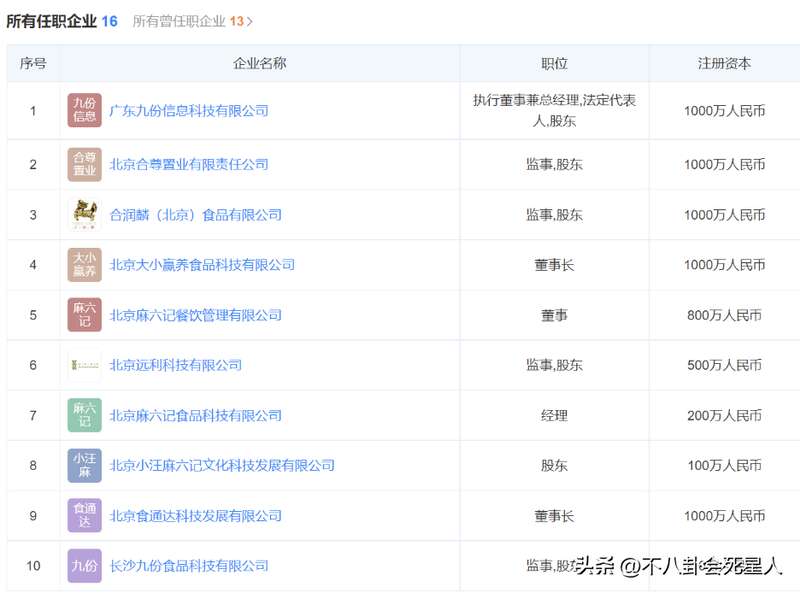The width and height of the screenshot is (800, 593).
Task: Open 北京麻六记餐饮管理有限公司 link
Action: 195,315
